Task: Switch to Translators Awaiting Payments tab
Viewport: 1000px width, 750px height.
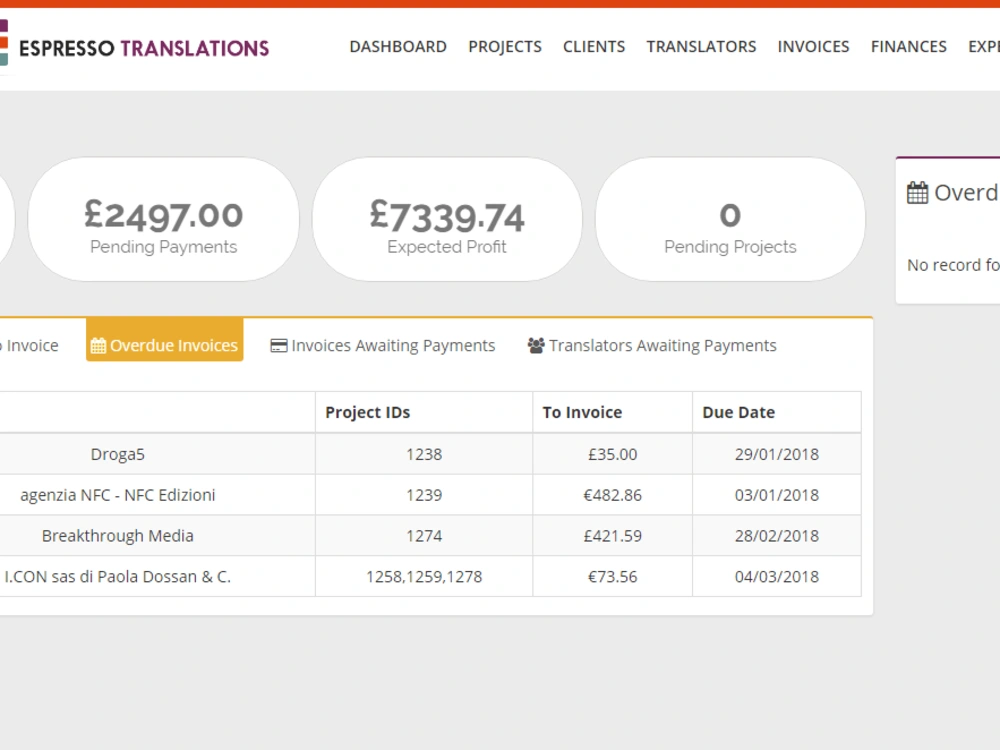Action: point(652,346)
